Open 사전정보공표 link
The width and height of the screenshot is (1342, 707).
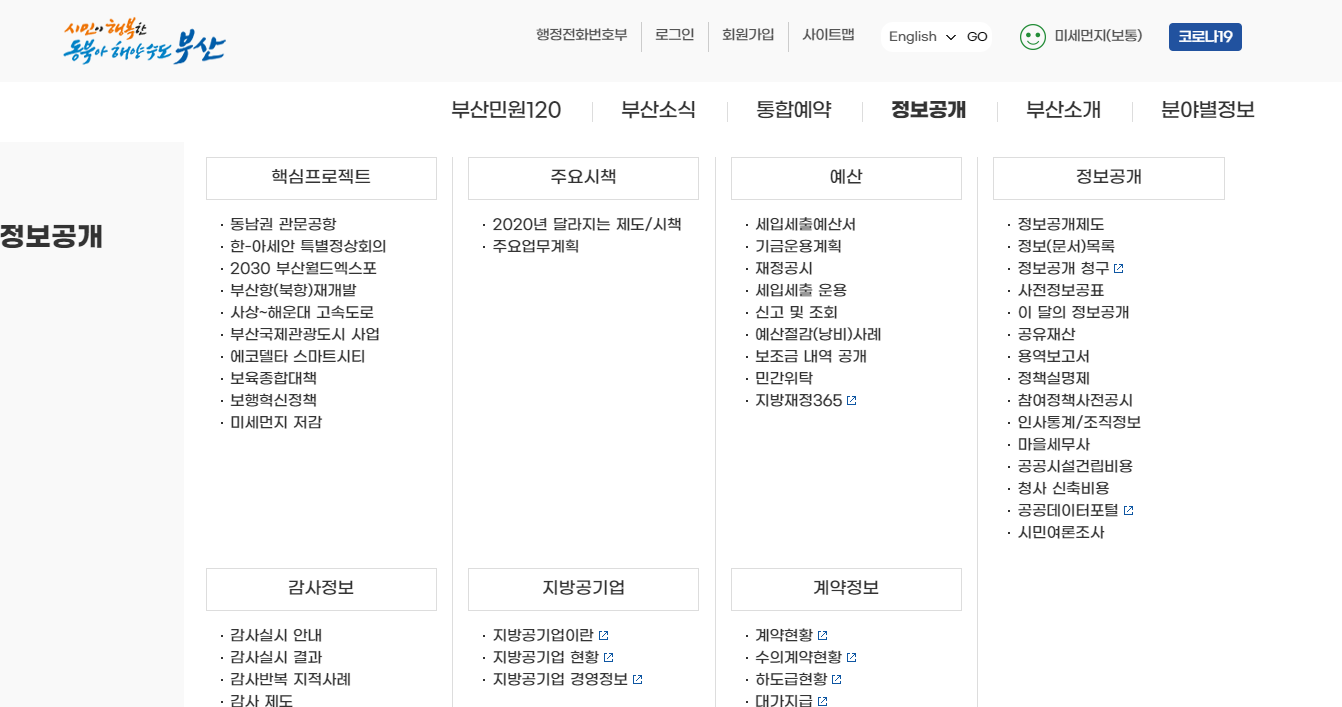1061,291
